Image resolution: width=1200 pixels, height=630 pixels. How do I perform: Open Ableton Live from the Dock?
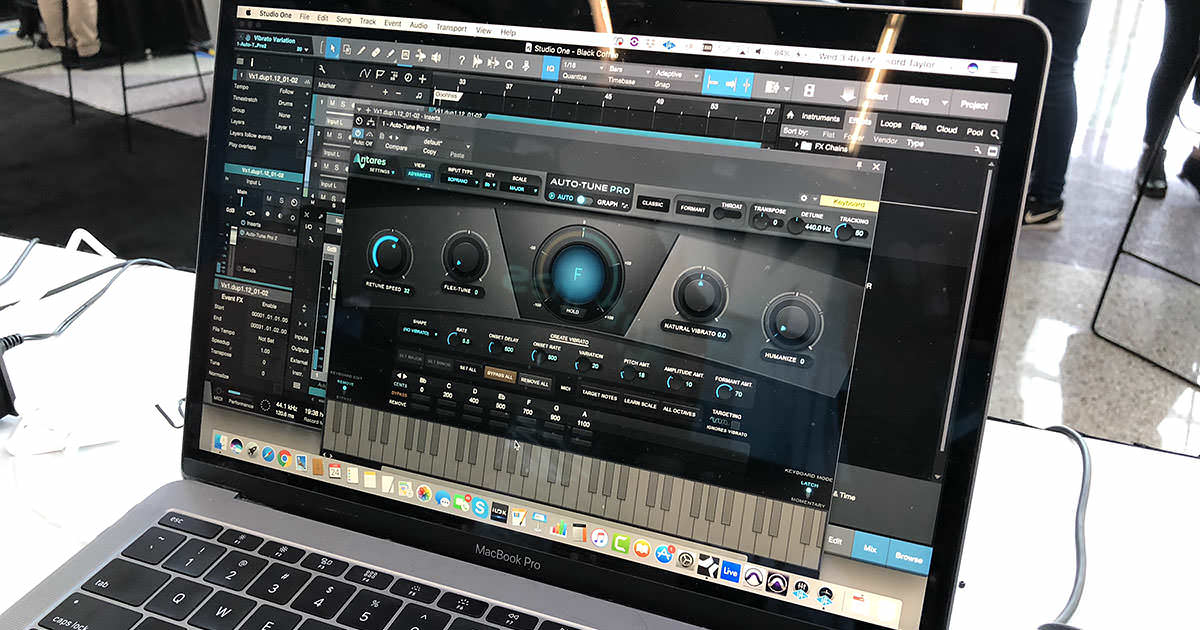(x=730, y=571)
